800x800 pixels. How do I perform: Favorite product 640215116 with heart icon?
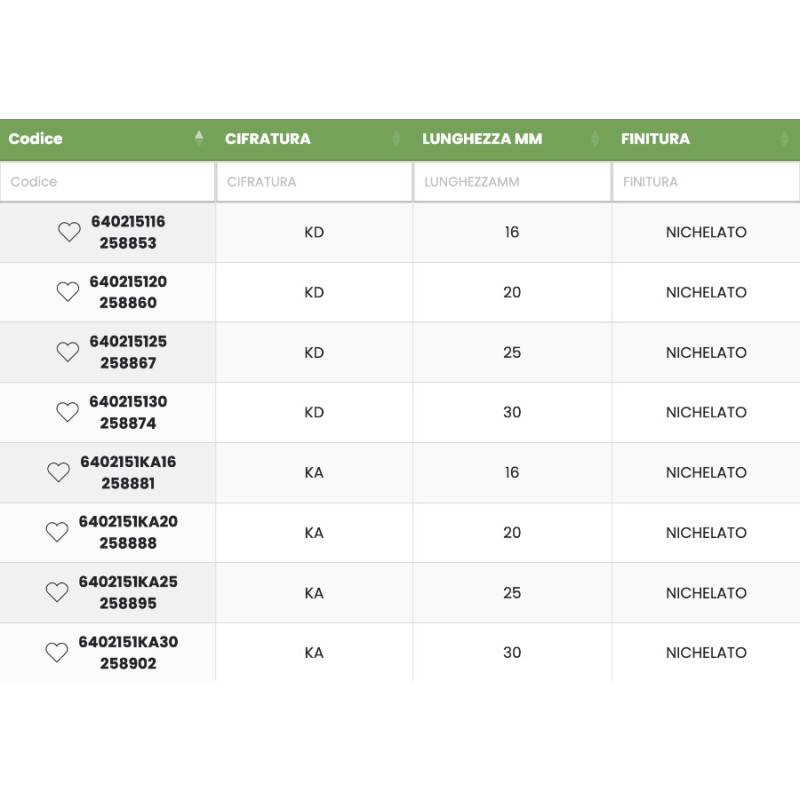[69, 232]
